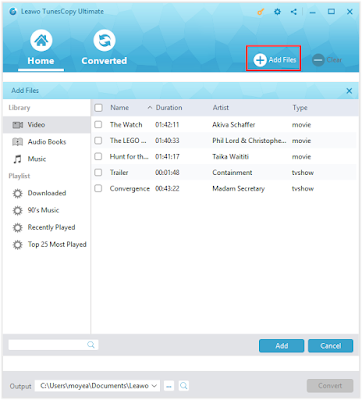Open output folder with magnifier icon

(x=183, y=386)
